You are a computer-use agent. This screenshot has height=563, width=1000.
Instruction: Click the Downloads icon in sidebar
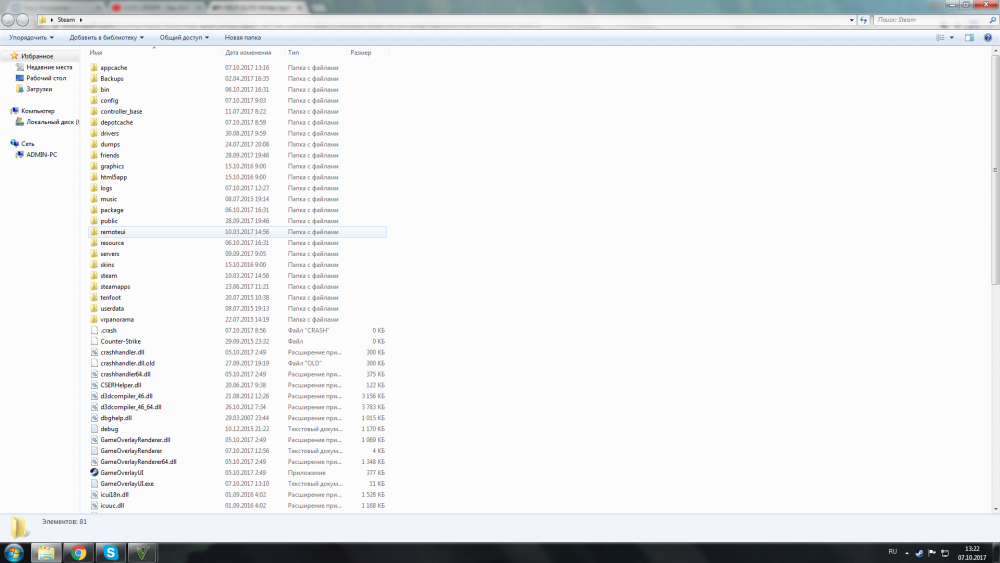20,89
